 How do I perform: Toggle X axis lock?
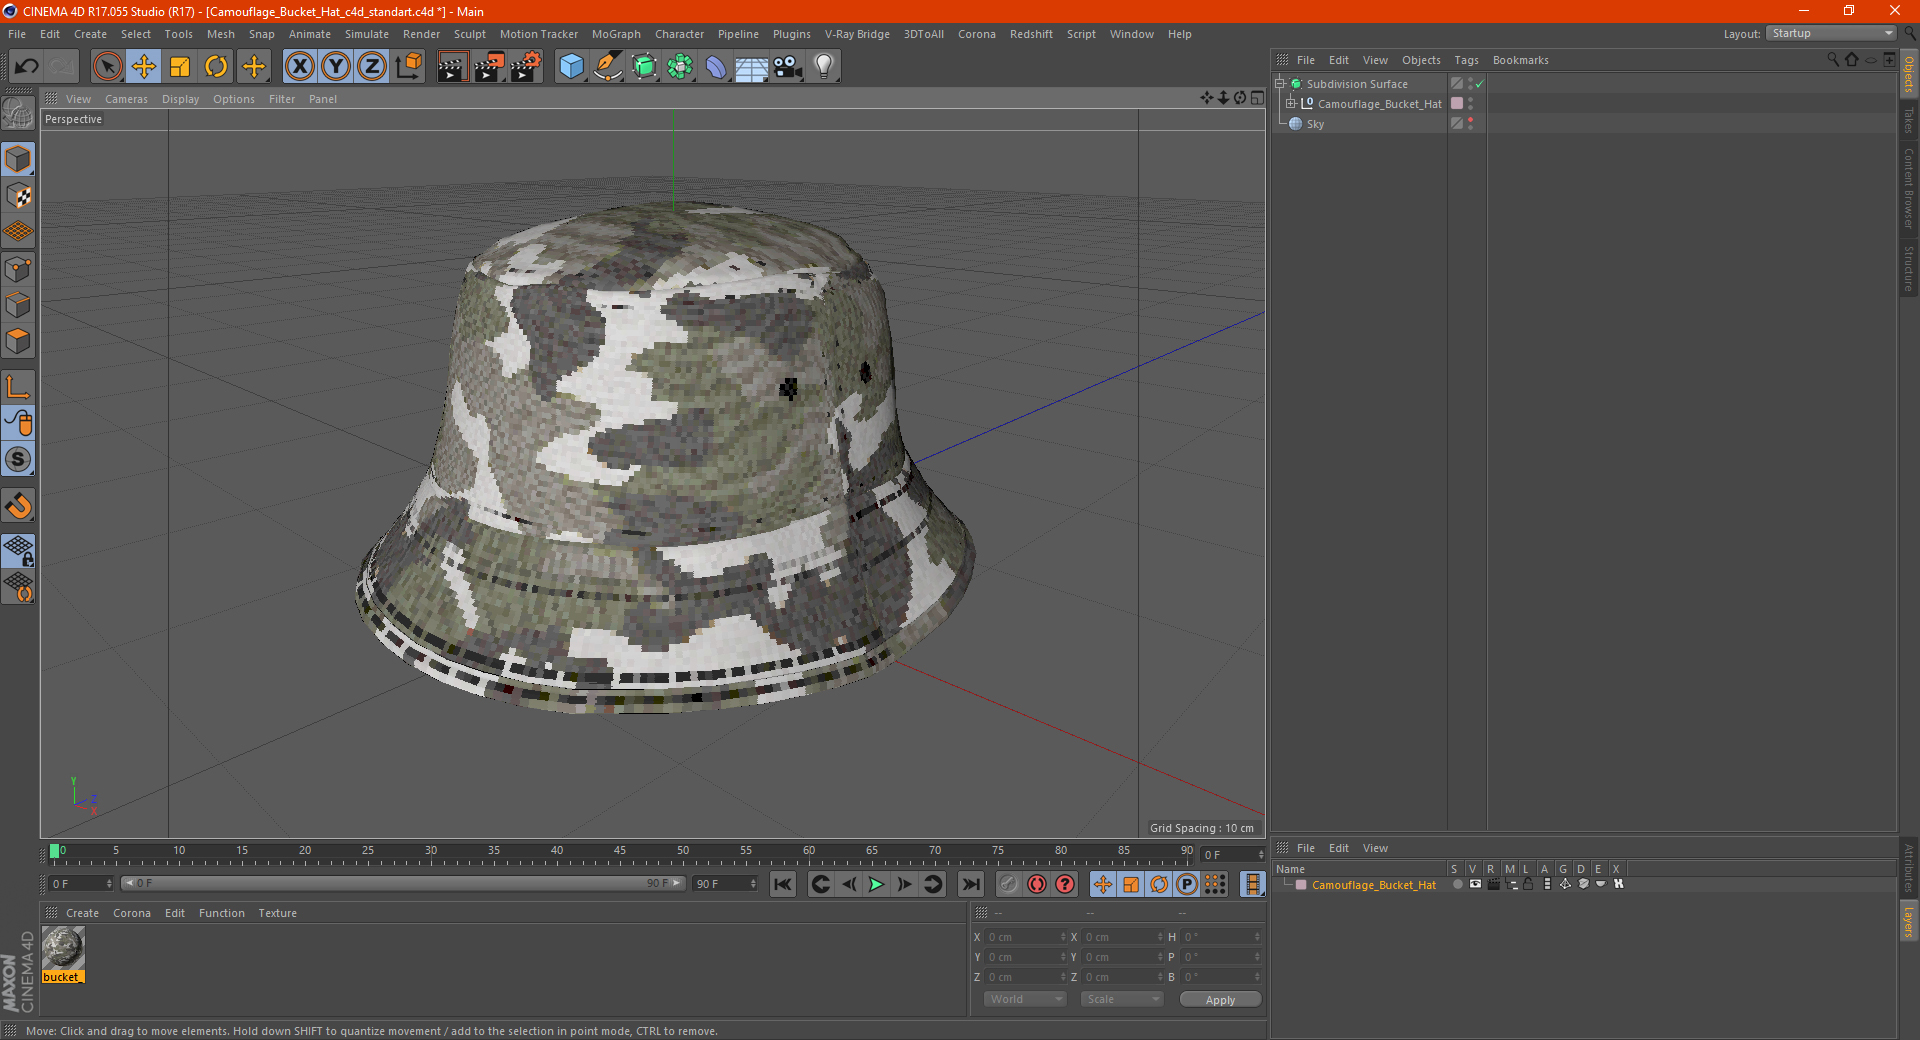[299, 67]
